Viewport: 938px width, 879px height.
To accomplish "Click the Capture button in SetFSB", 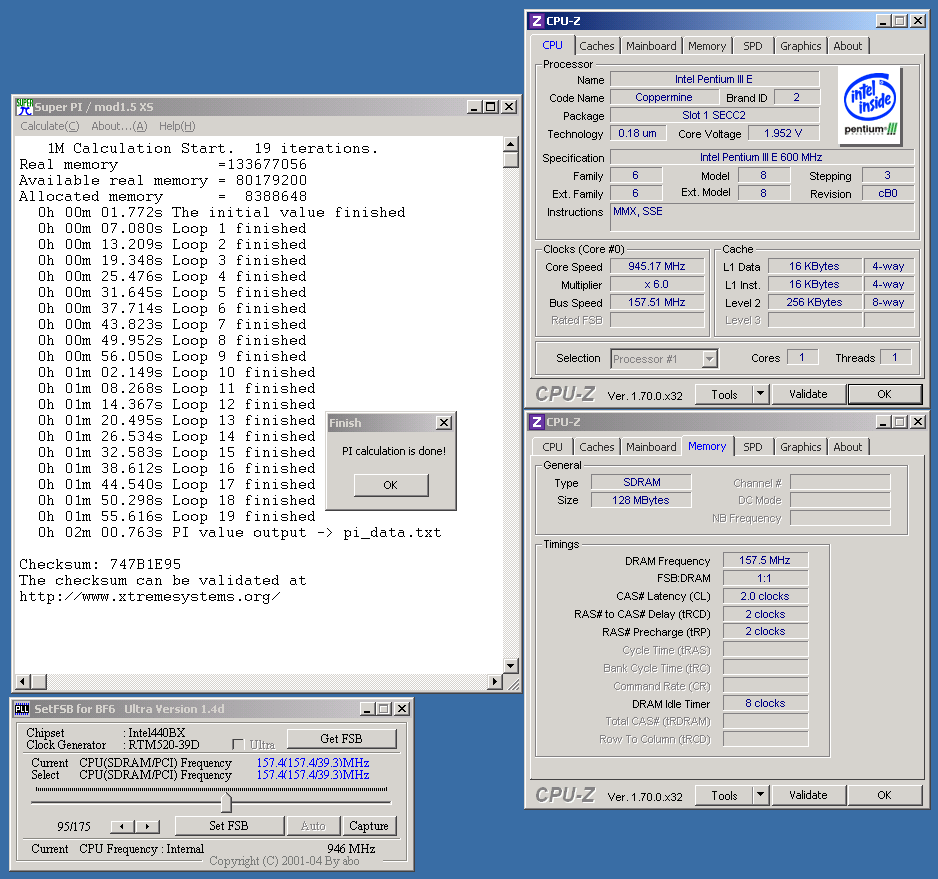I will [x=368, y=826].
